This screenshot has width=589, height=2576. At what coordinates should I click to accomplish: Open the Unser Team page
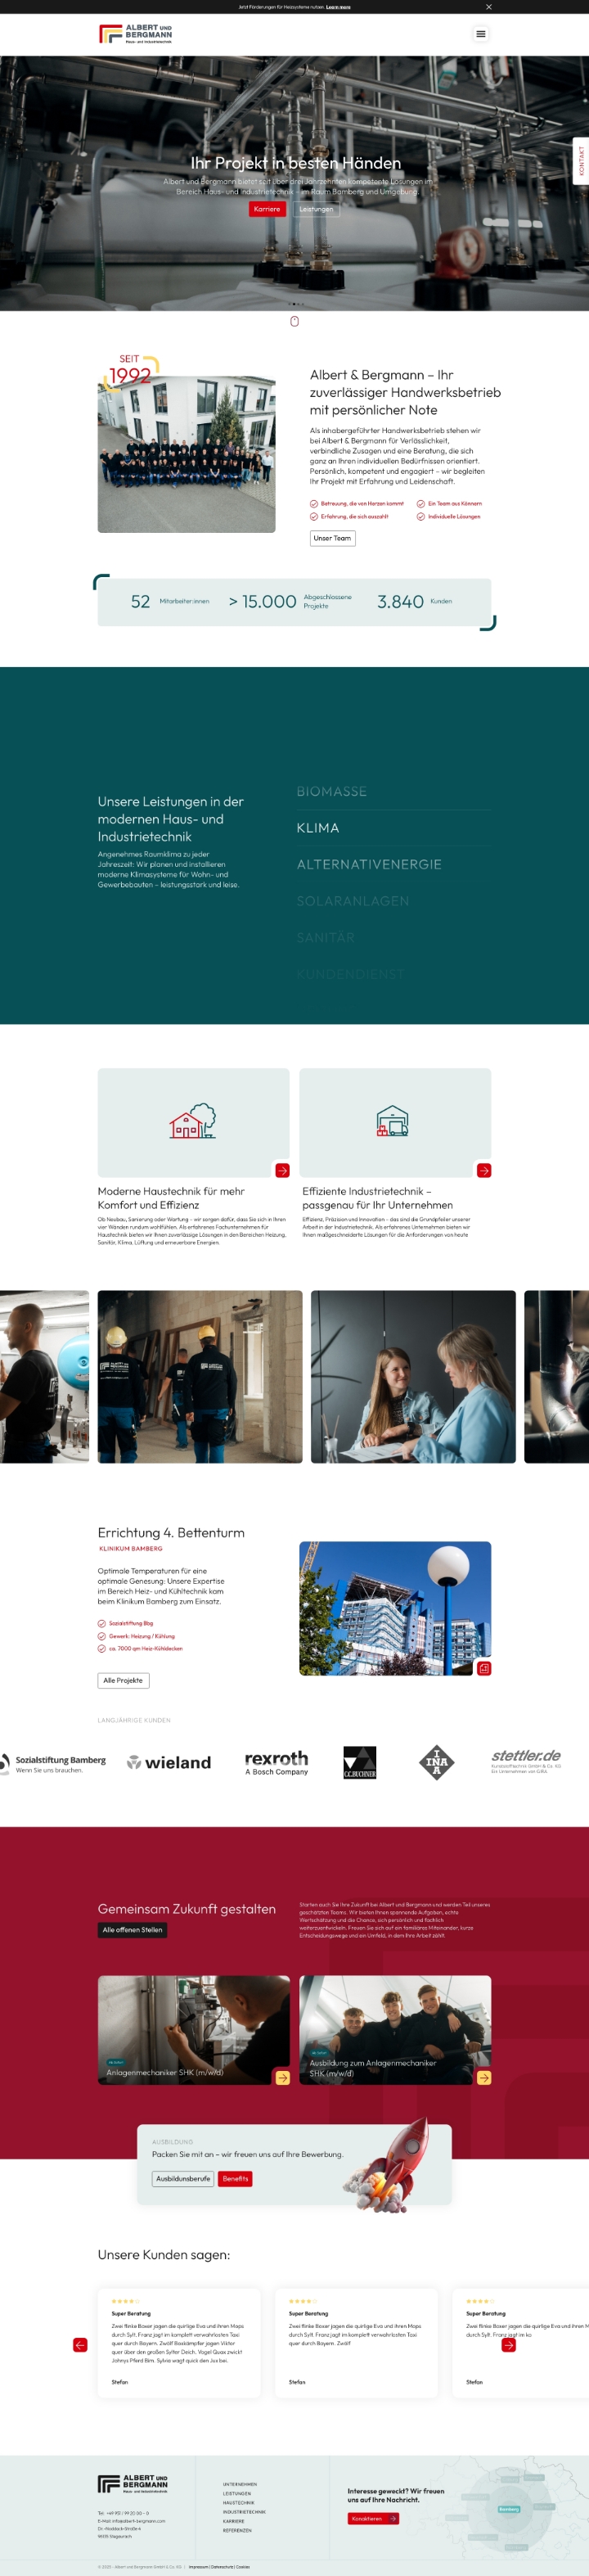click(x=332, y=538)
